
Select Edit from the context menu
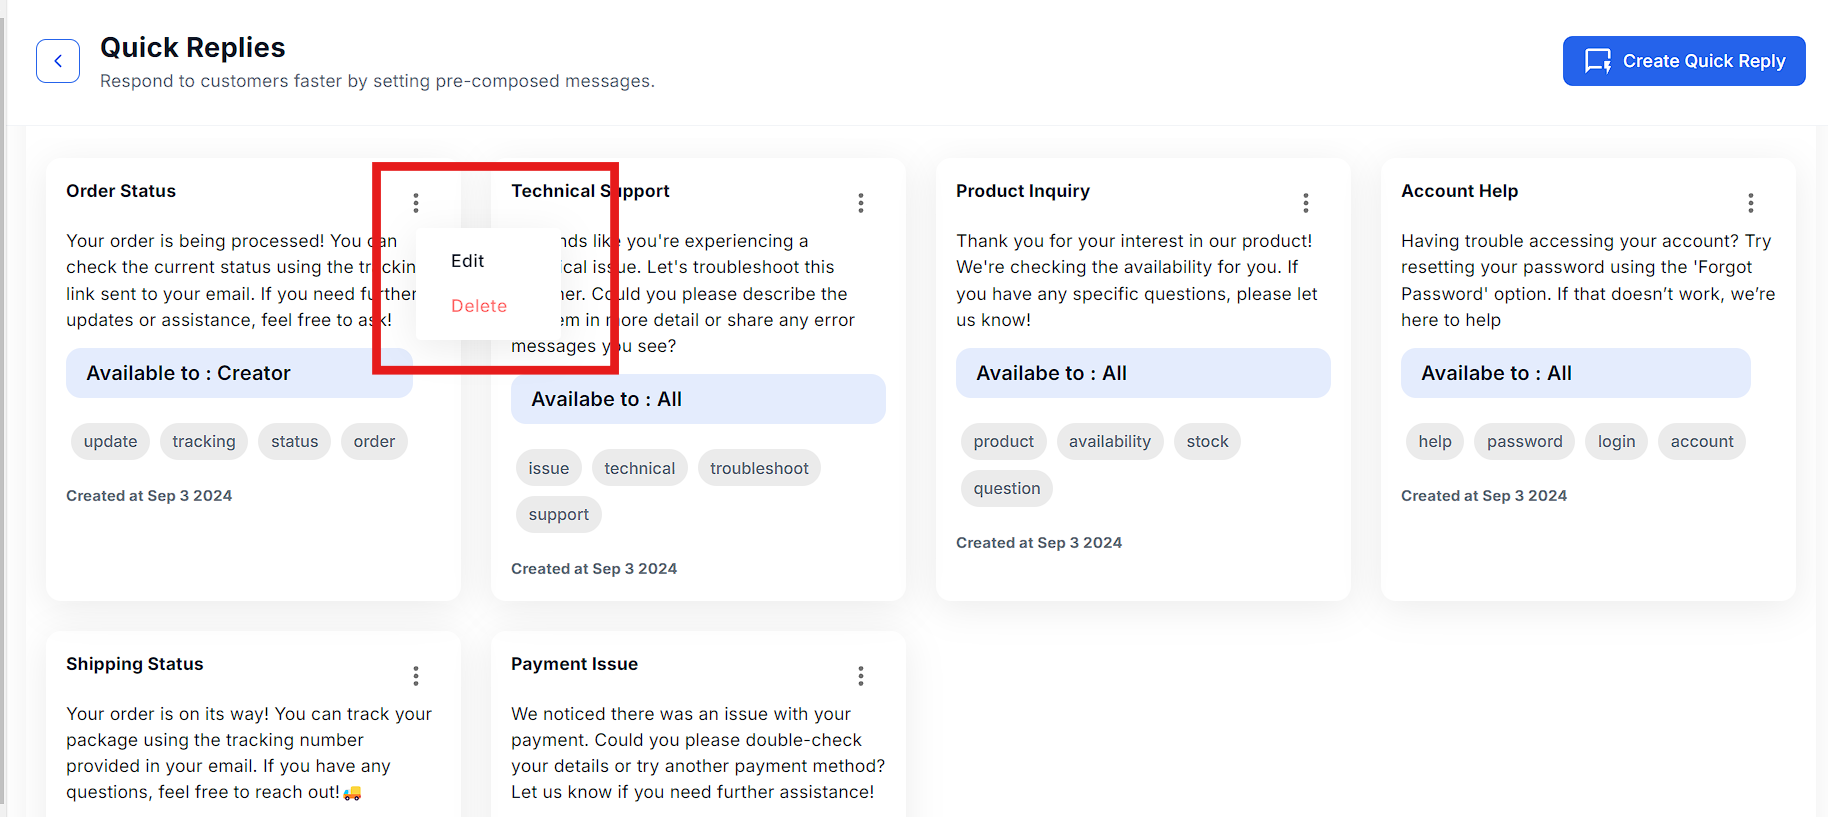click(x=467, y=261)
